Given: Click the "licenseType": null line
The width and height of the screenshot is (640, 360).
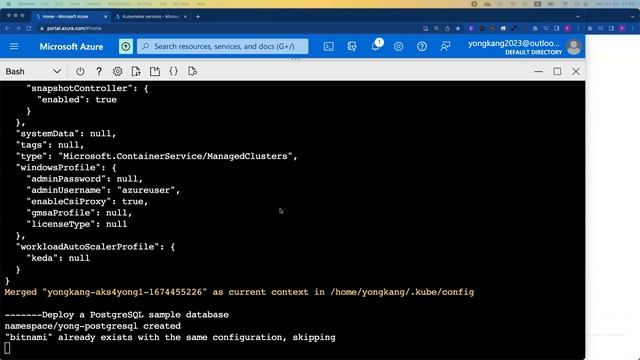Looking at the screenshot, I should point(77,224).
